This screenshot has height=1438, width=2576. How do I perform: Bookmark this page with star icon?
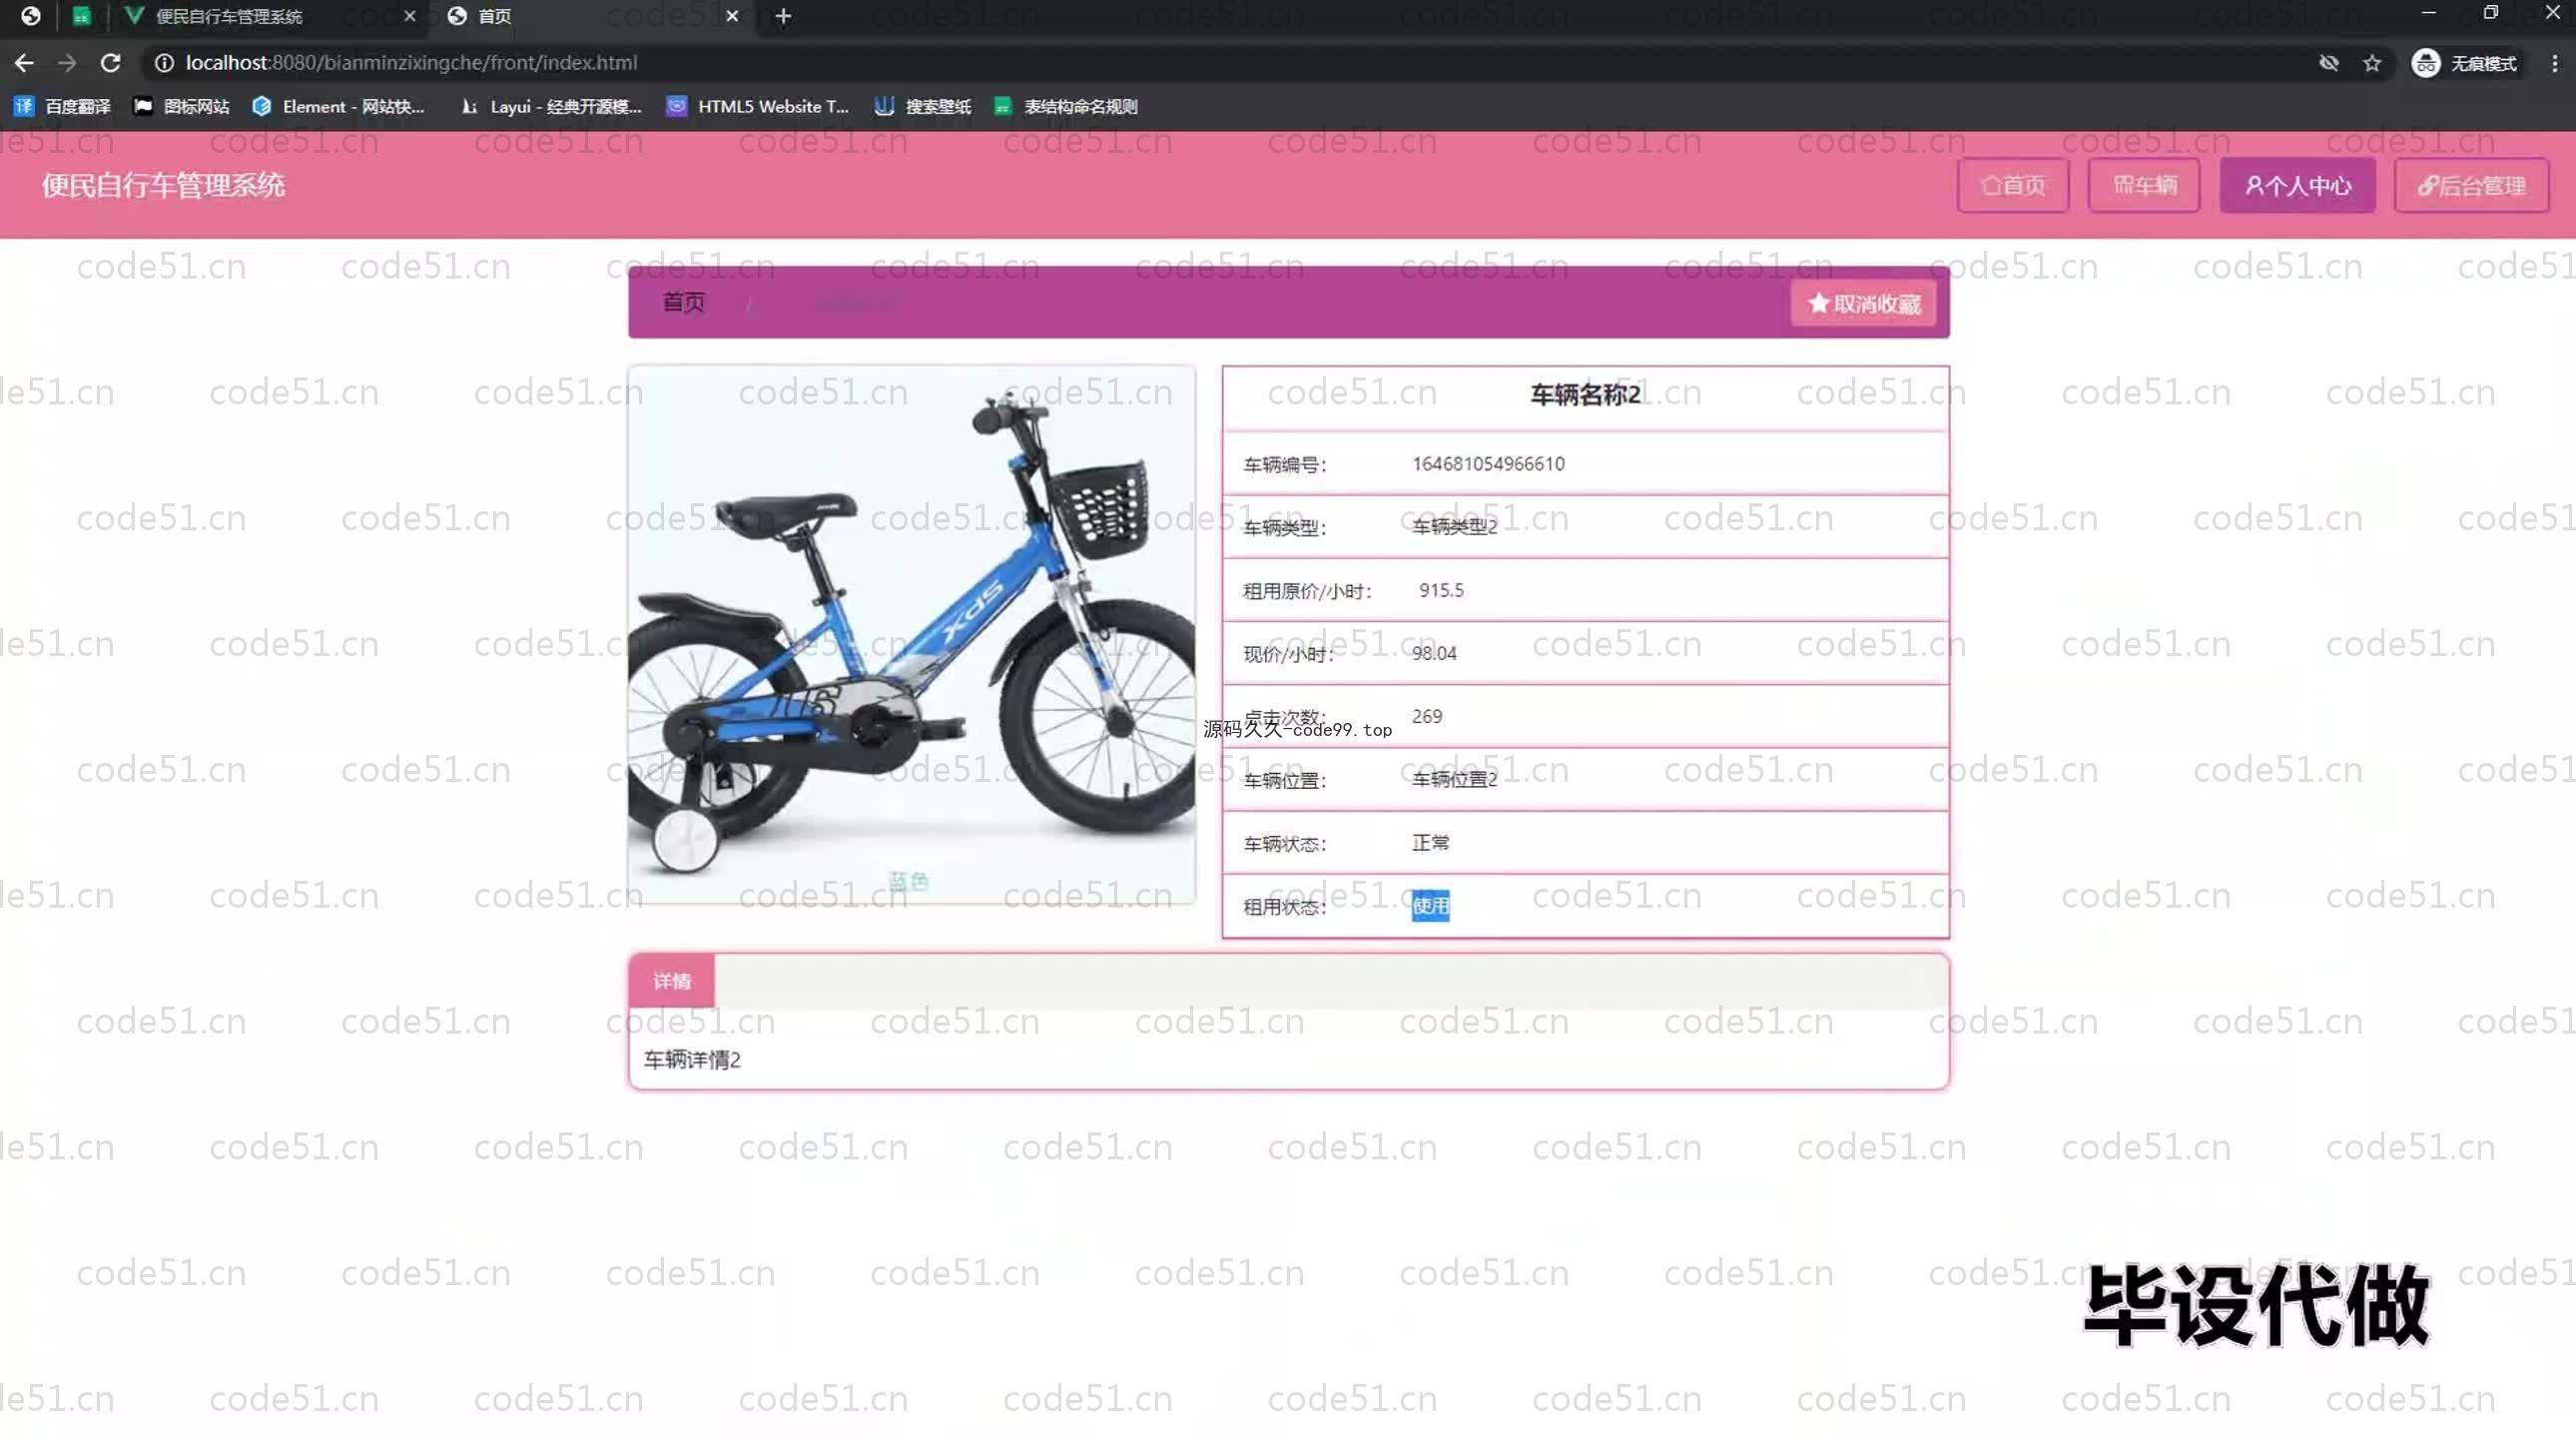[x=2372, y=63]
